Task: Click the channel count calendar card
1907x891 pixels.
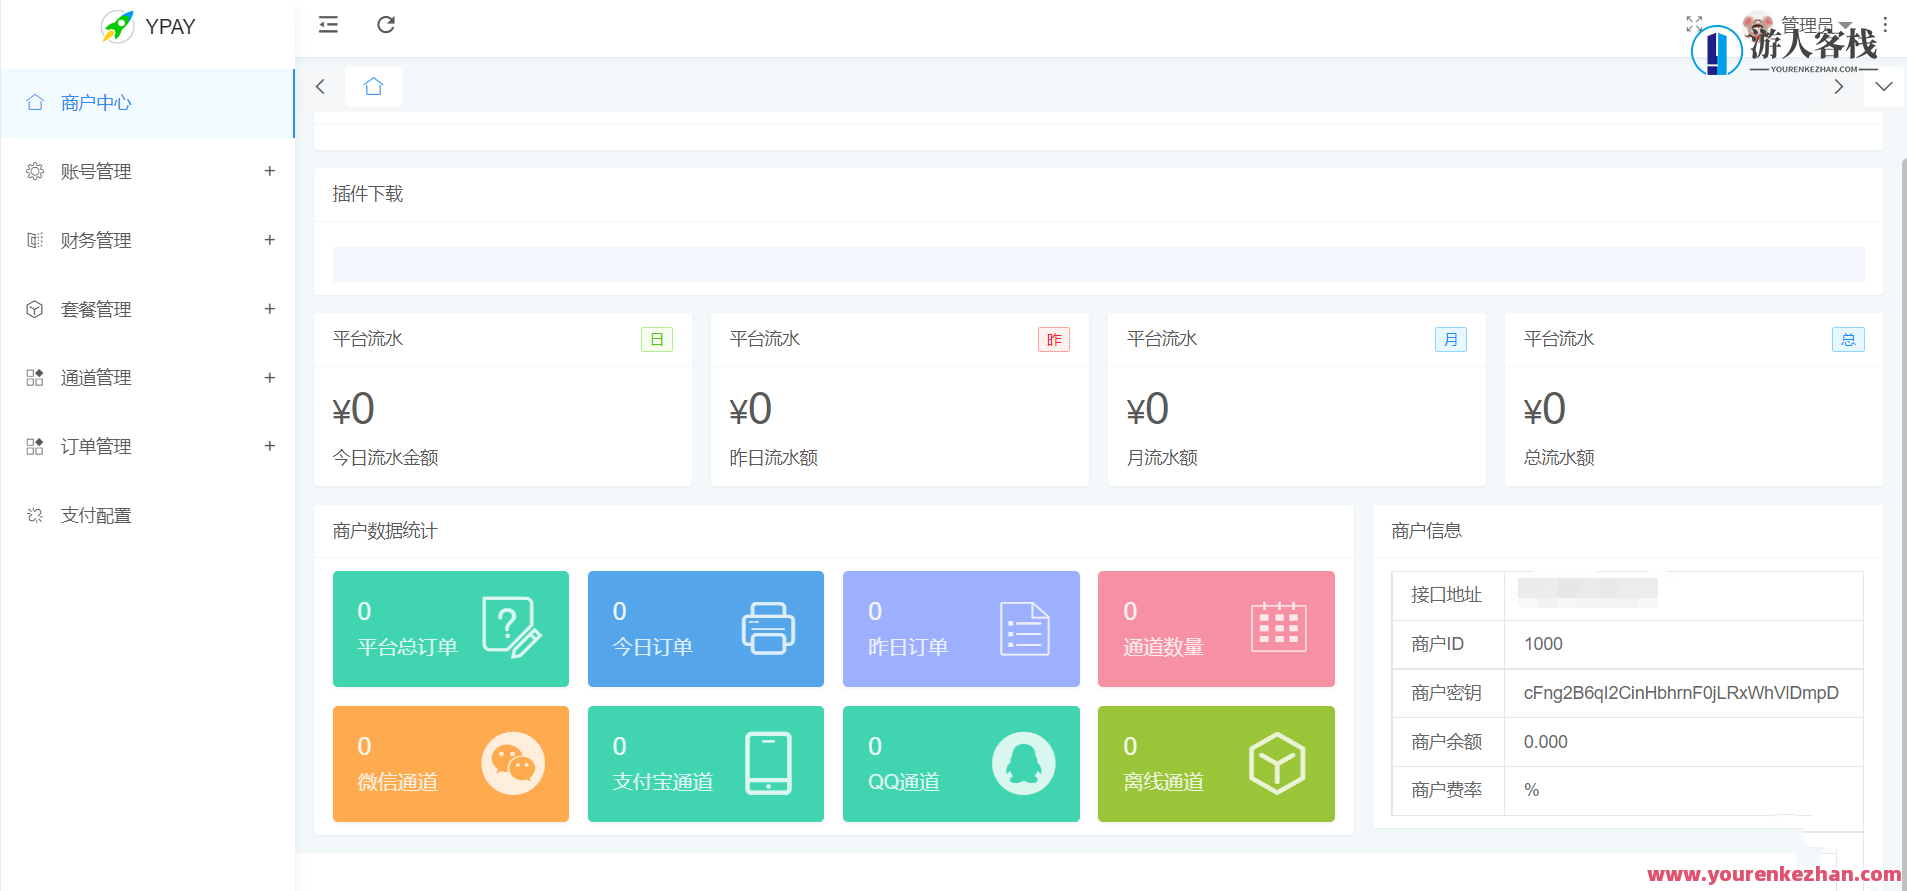Action: [x=1215, y=629]
